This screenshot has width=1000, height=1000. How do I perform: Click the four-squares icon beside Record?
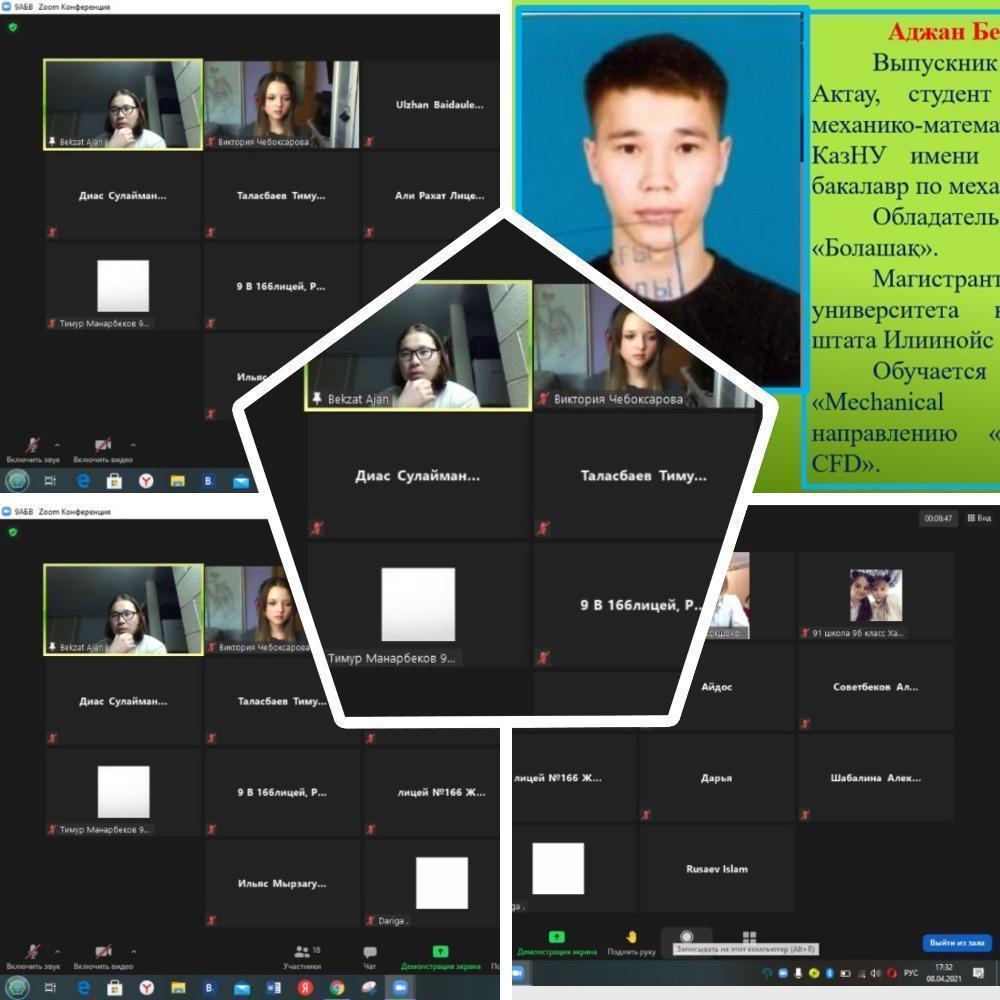pyautogui.click(x=749, y=938)
